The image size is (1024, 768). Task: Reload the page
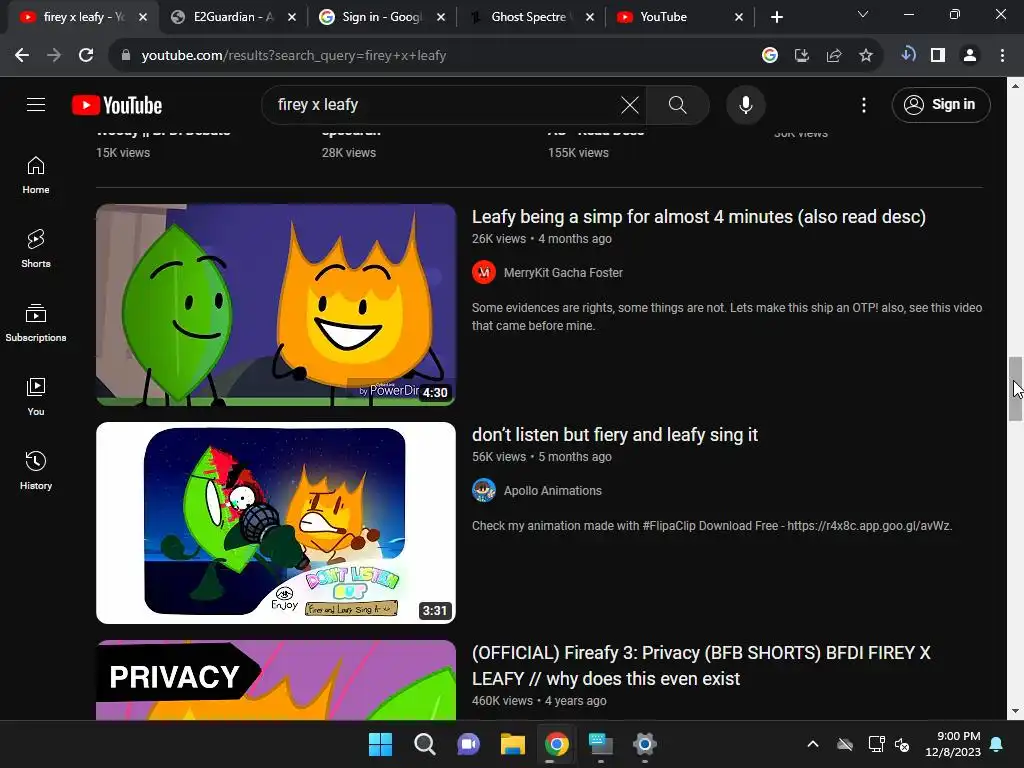coord(86,56)
